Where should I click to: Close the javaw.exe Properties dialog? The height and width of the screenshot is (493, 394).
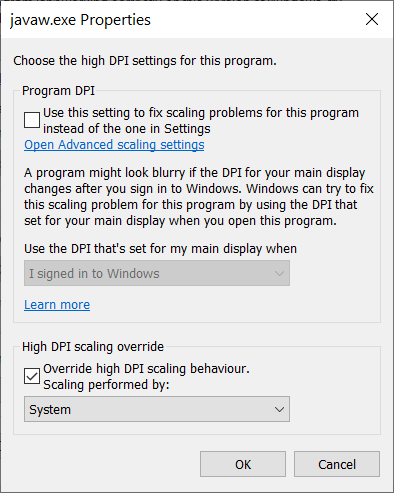[372, 19]
